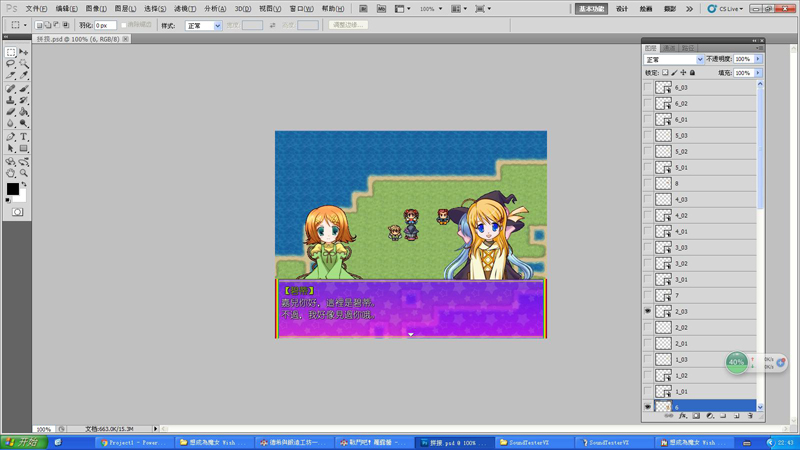800x450 pixels.
Task: Open CS Live services
Action: 725,9
